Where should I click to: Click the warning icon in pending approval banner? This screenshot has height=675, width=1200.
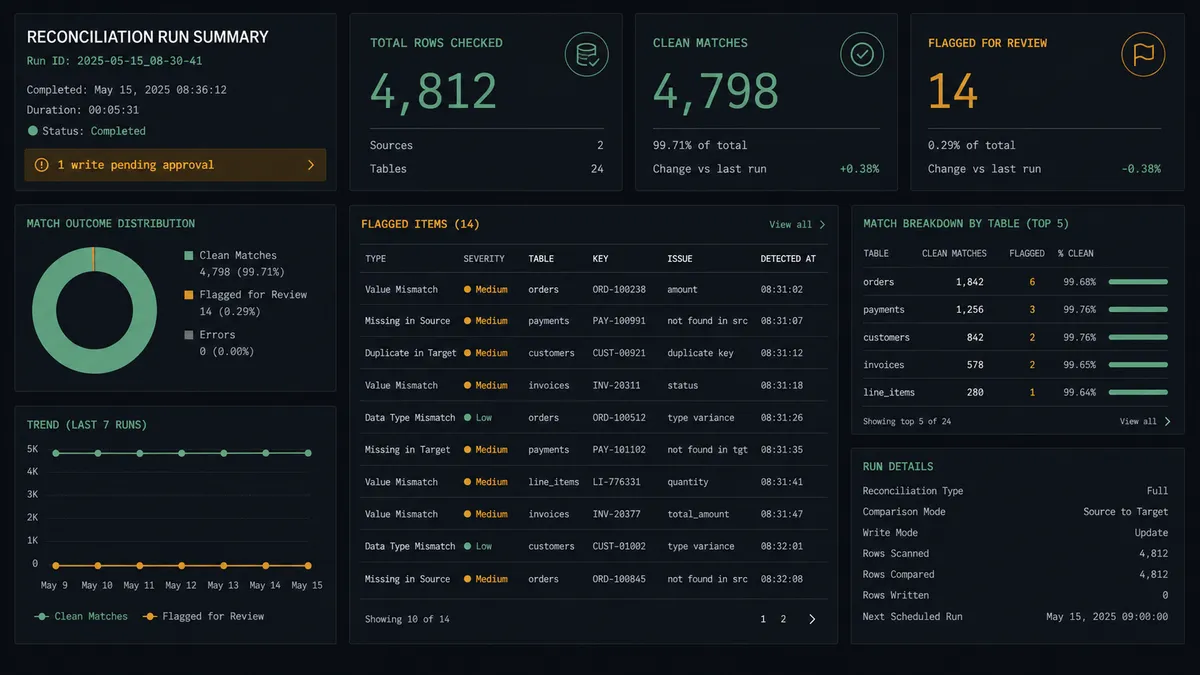[42, 165]
